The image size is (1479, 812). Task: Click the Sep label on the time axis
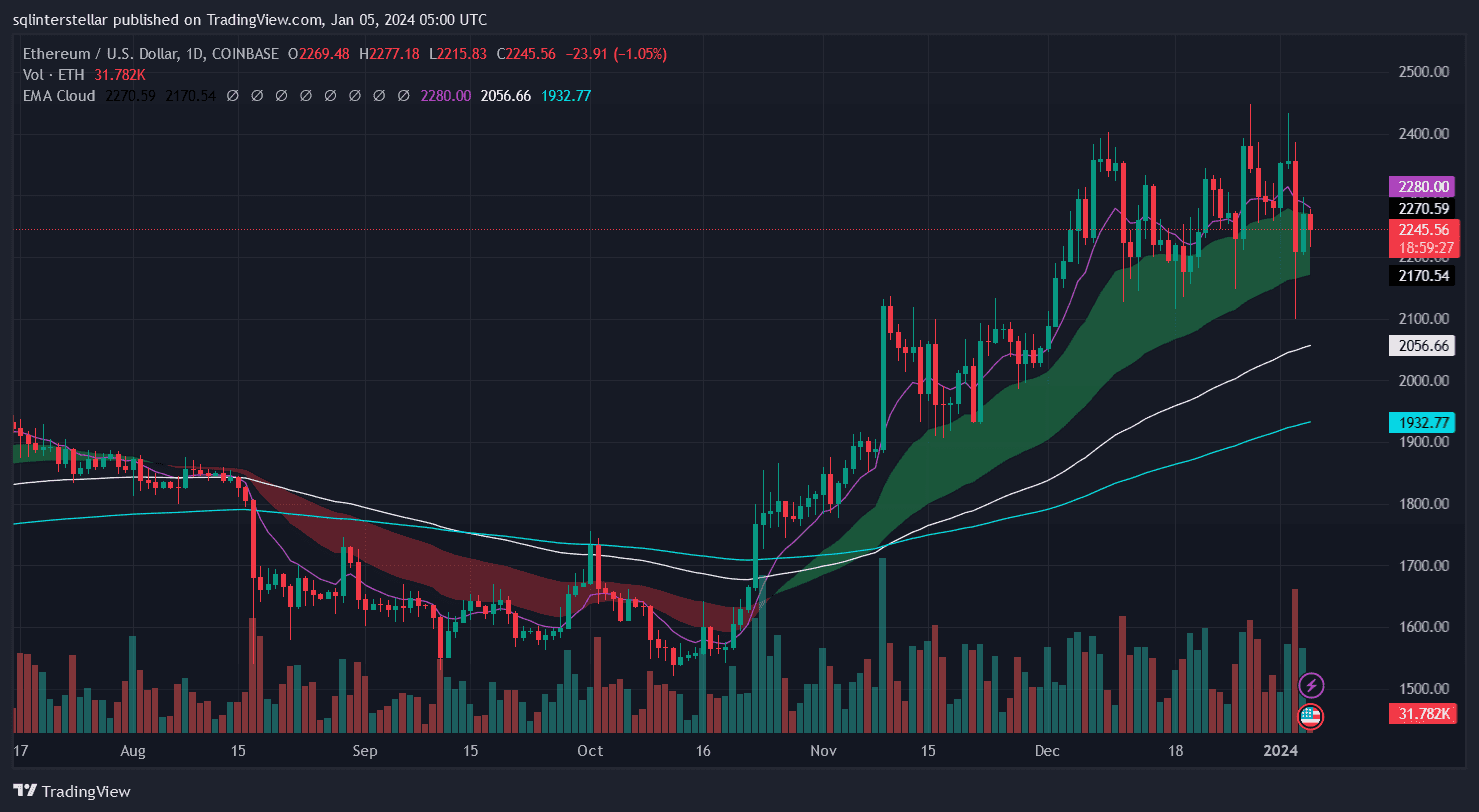pos(365,750)
